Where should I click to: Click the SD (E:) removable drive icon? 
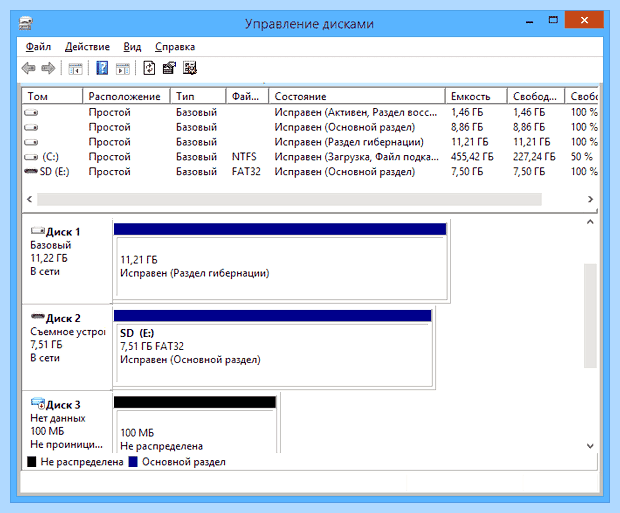click(x=31, y=171)
